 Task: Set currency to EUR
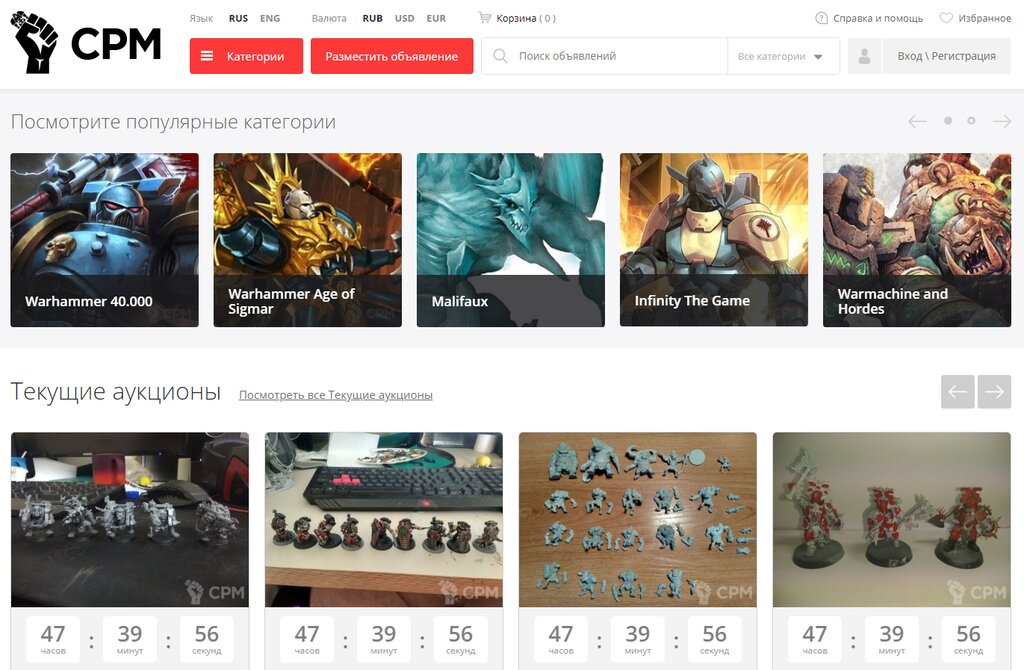pos(436,18)
